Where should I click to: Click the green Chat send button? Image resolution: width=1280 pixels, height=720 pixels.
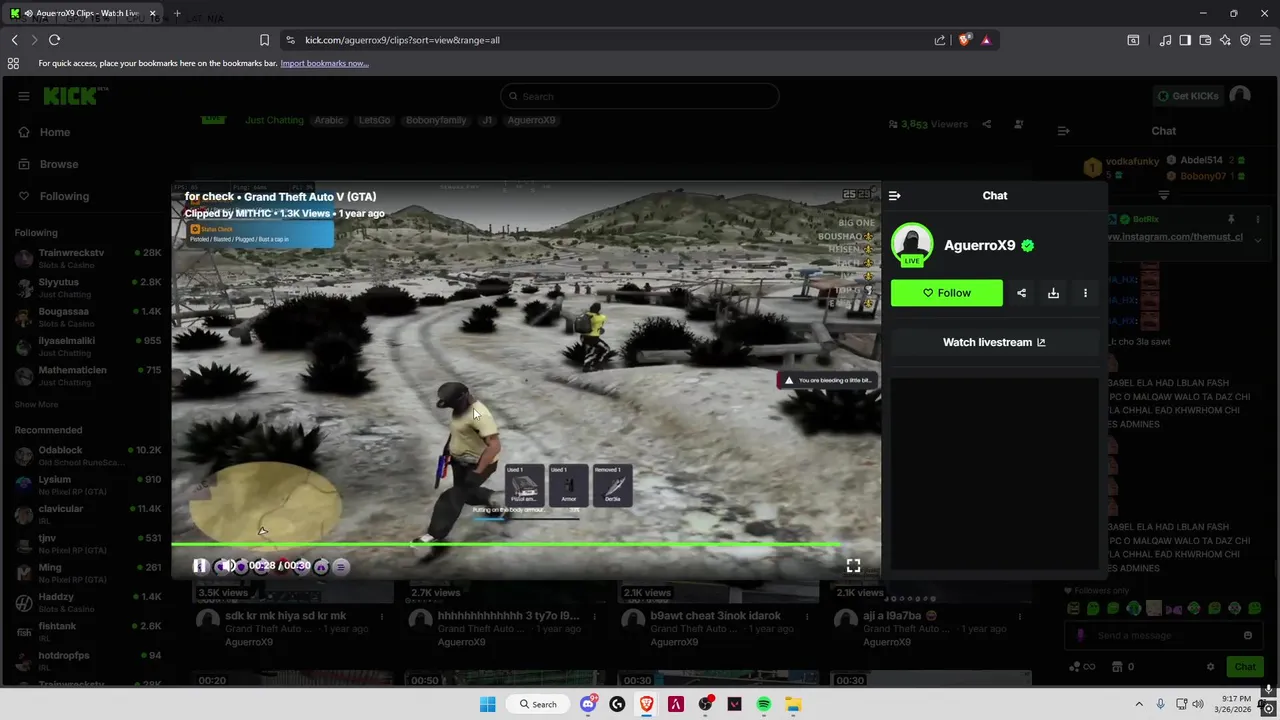1245,667
